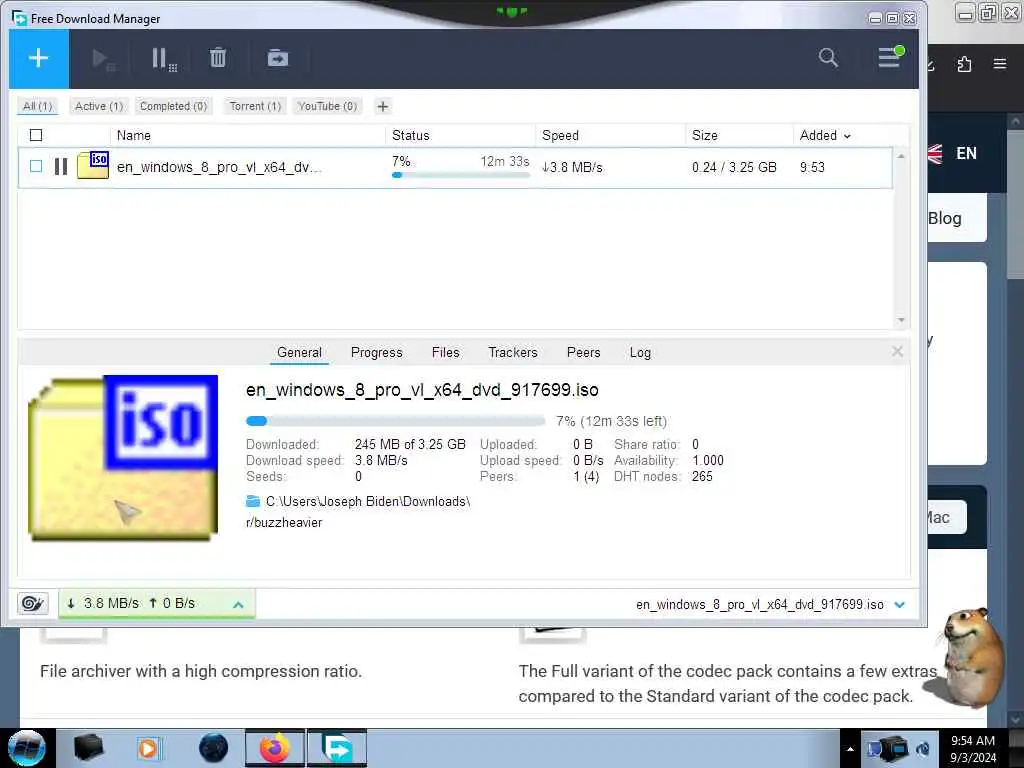Click the details panel progress bar
Screen dimensions: 1024x768
point(395,421)
